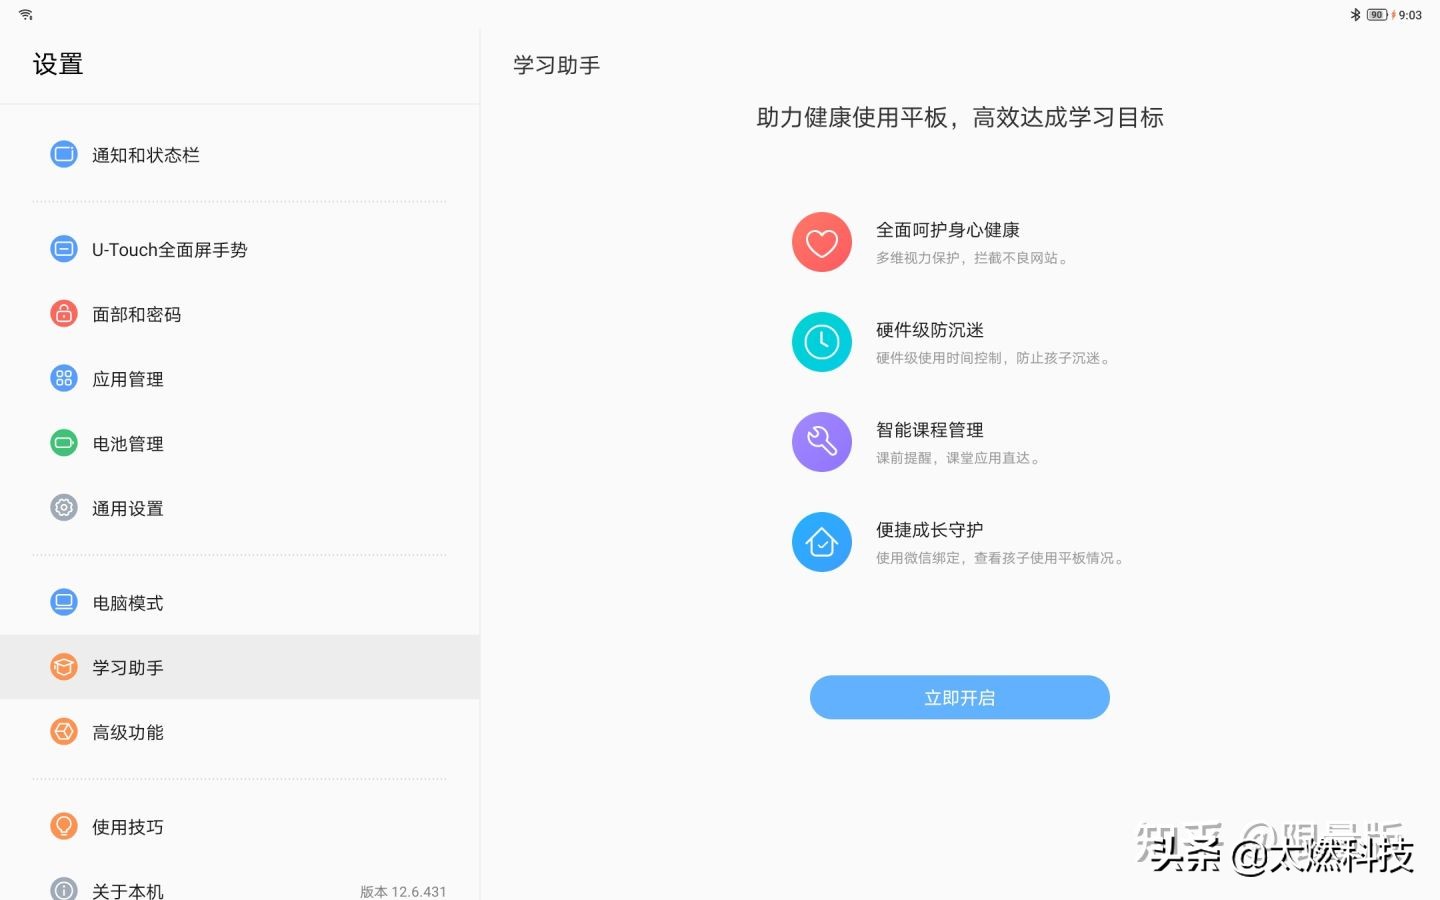Open the cube icon for 高级功能

point(63,731)
